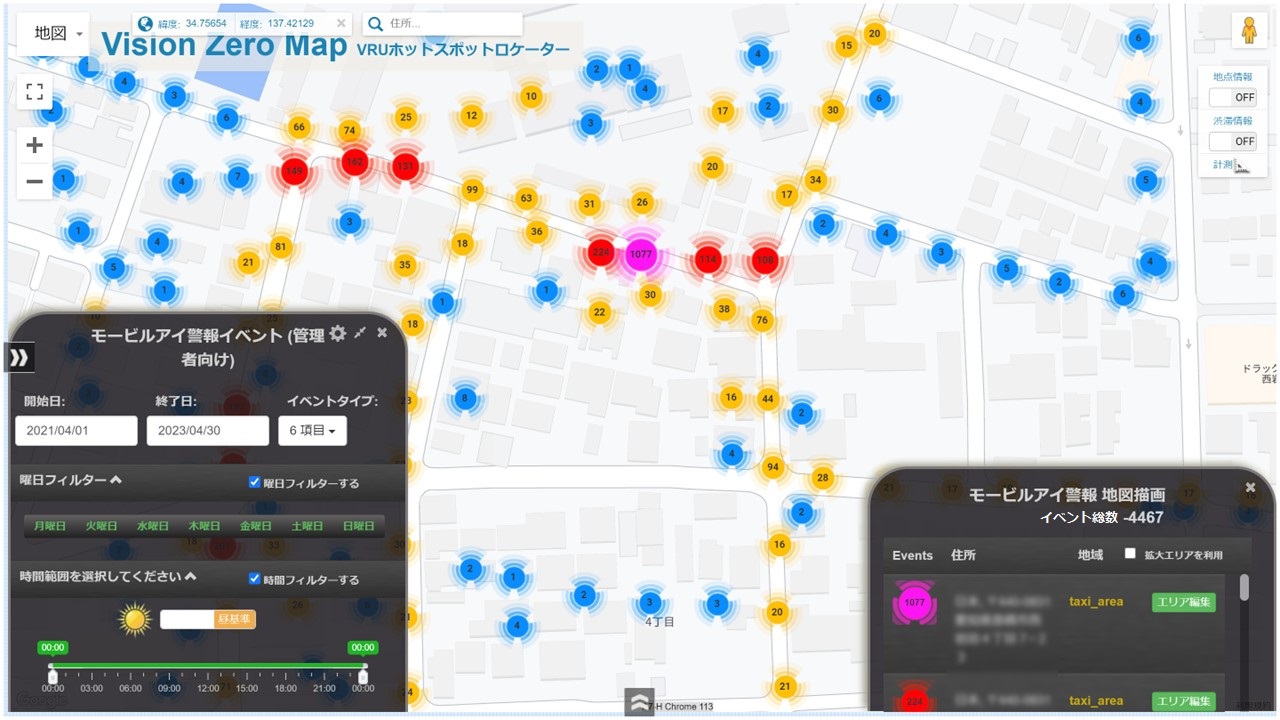Select red 108 hotspot marker
The width and height of the screenshot is (1280, 720).
pos(765,260)
